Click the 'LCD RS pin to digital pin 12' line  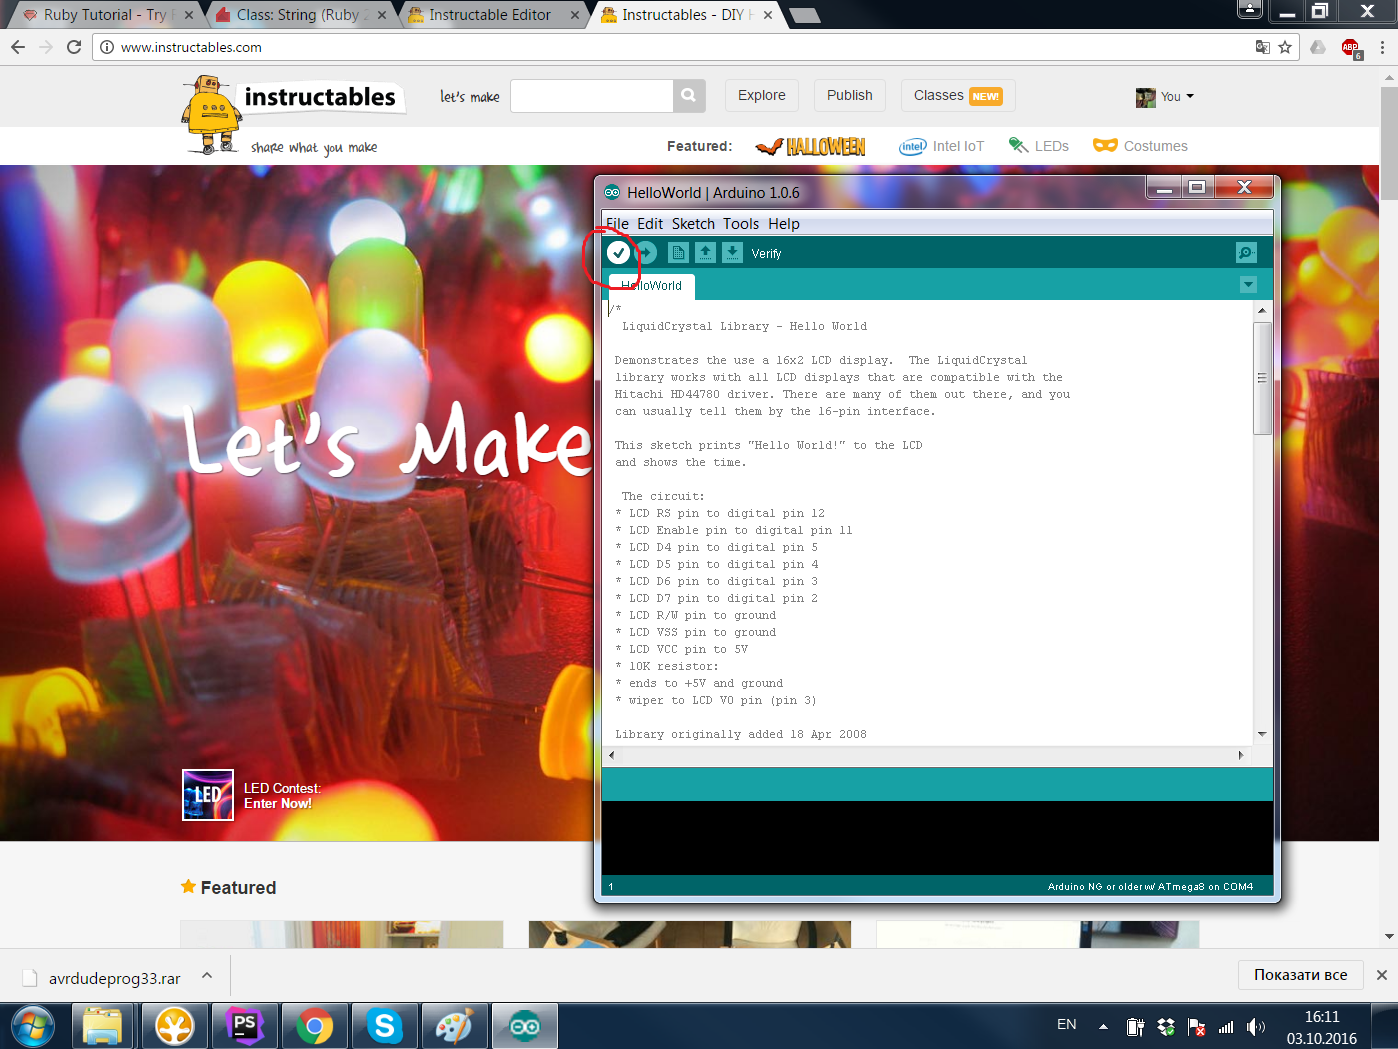[720, 513]
